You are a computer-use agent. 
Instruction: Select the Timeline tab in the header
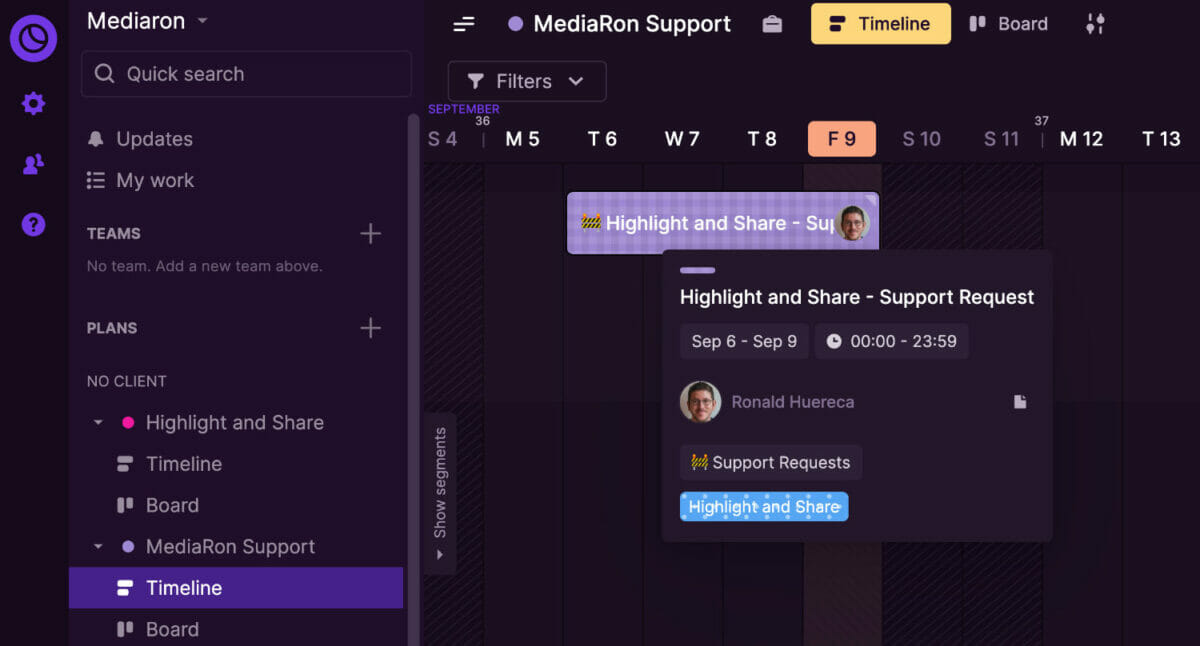click(880, 24)
